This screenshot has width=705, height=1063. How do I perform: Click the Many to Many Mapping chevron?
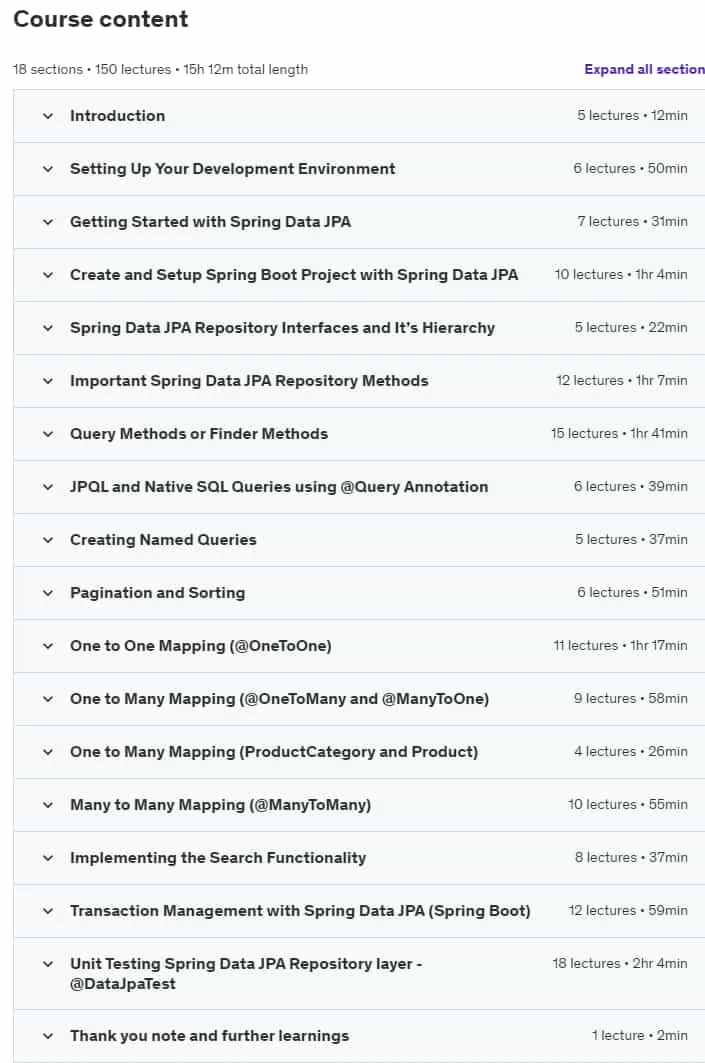click(x=48, y=805)
